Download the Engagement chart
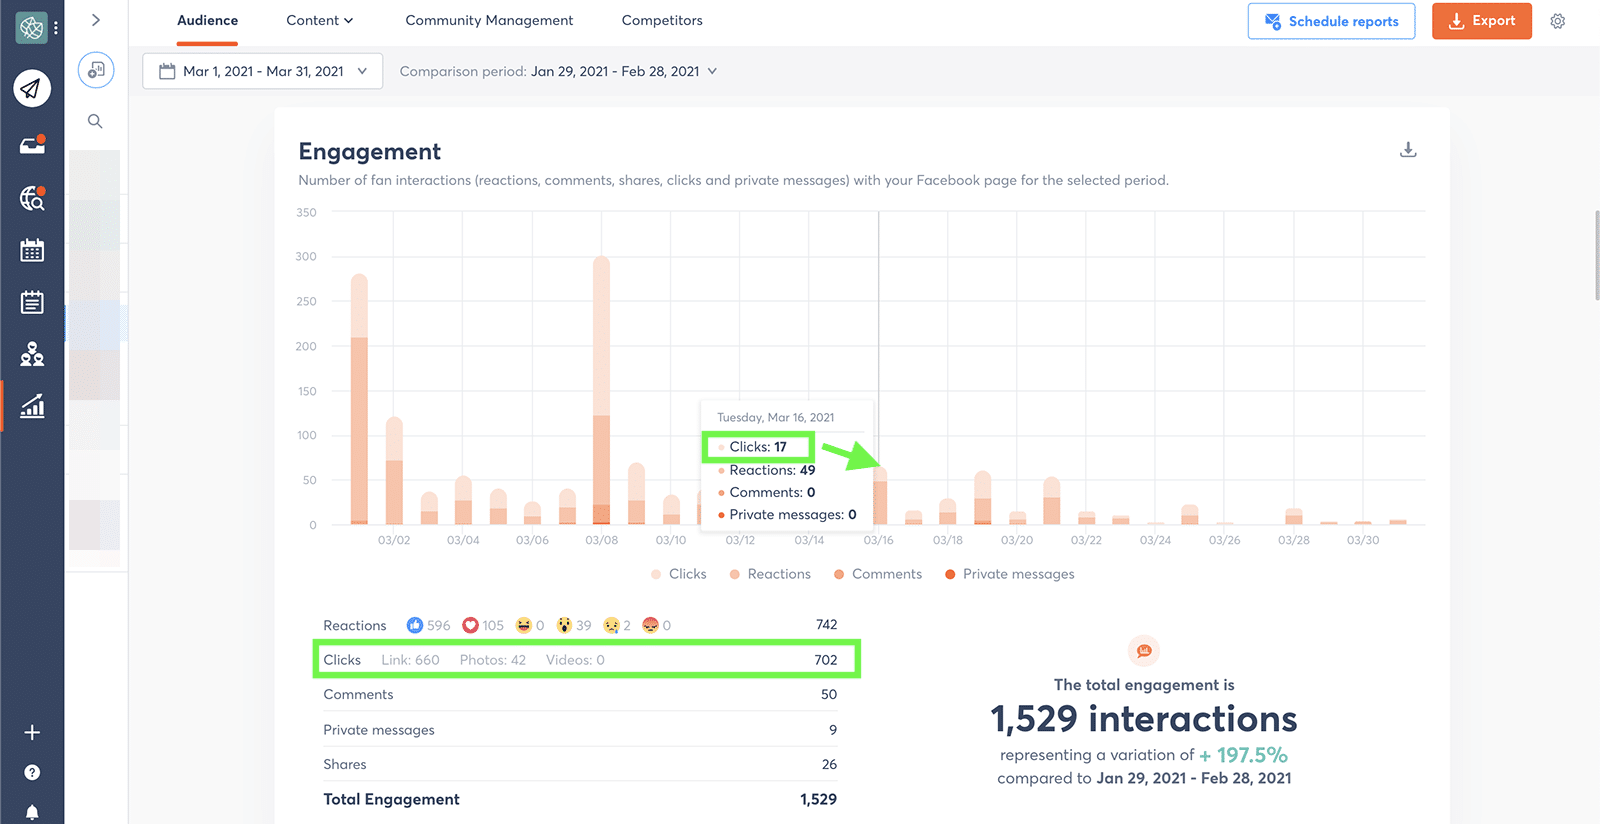This screenshot has height=824, width=1600. click(x=1408, y=150)
